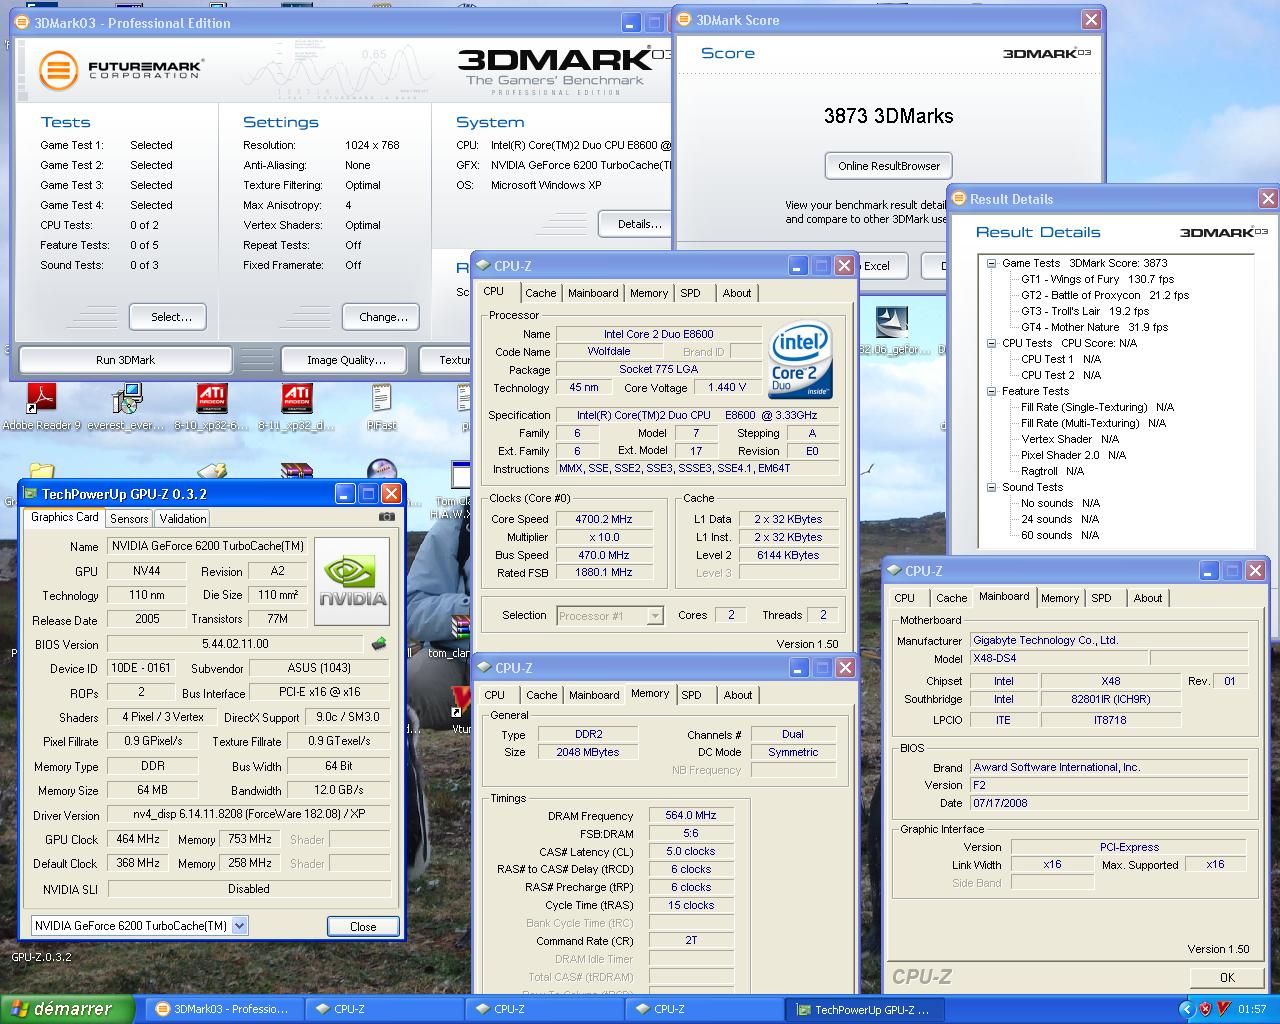
Task: Switch to the TechPowerUp GPU-Z taskbar button
Action: pos(866,1009)
